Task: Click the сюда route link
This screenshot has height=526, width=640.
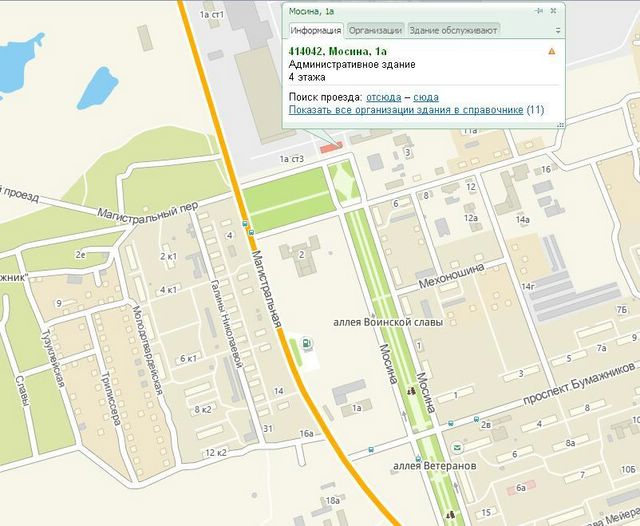Action: click(x=425, y=97)
